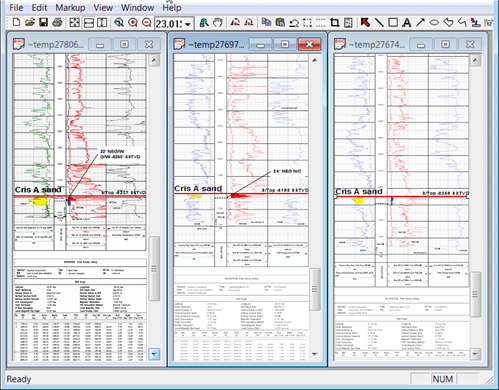
Task: Select the crop tool icon
Action: (x=334, y=23)
